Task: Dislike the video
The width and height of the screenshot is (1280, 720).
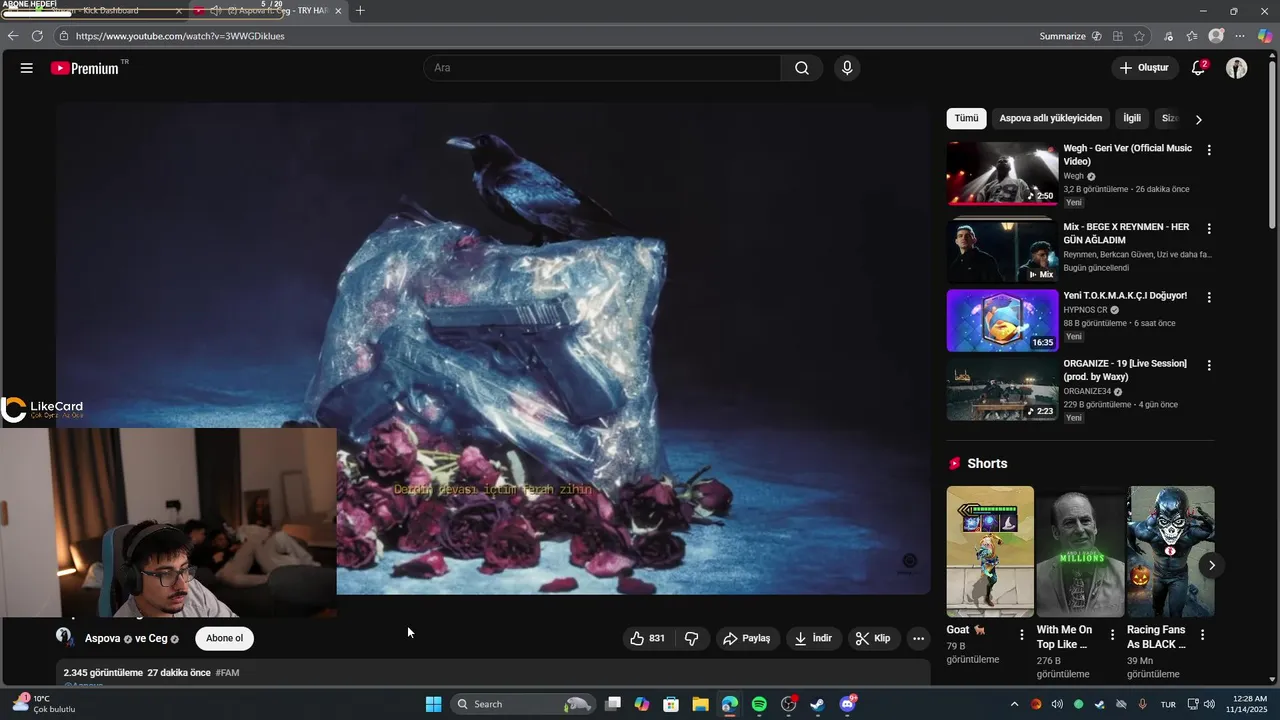Action: click(x=691, y=638)
